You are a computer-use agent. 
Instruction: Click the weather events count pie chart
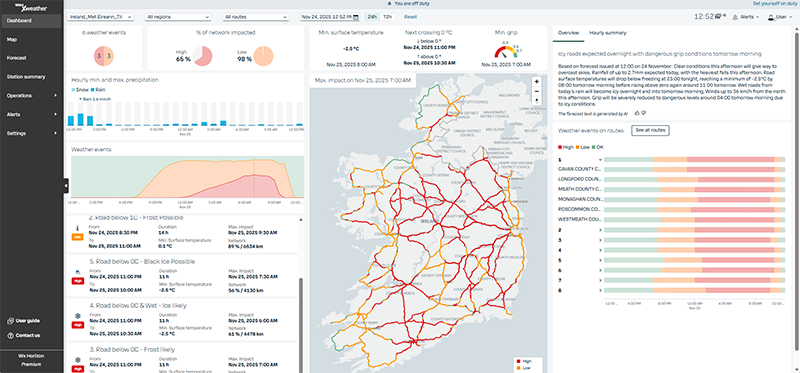[x=104, y=56]
